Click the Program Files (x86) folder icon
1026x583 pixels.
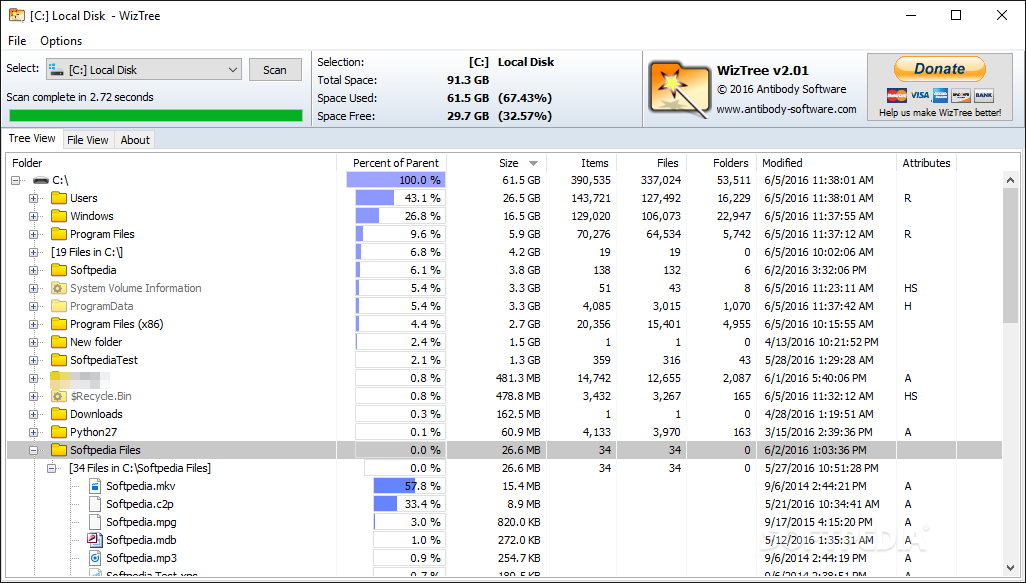[x=59, y=324]
